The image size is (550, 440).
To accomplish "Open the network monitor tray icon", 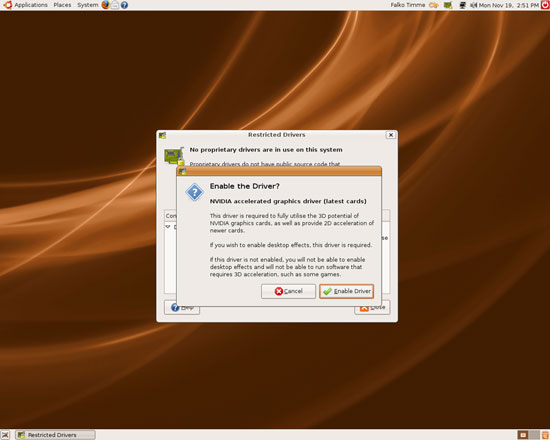I will [x=462, y=5].
